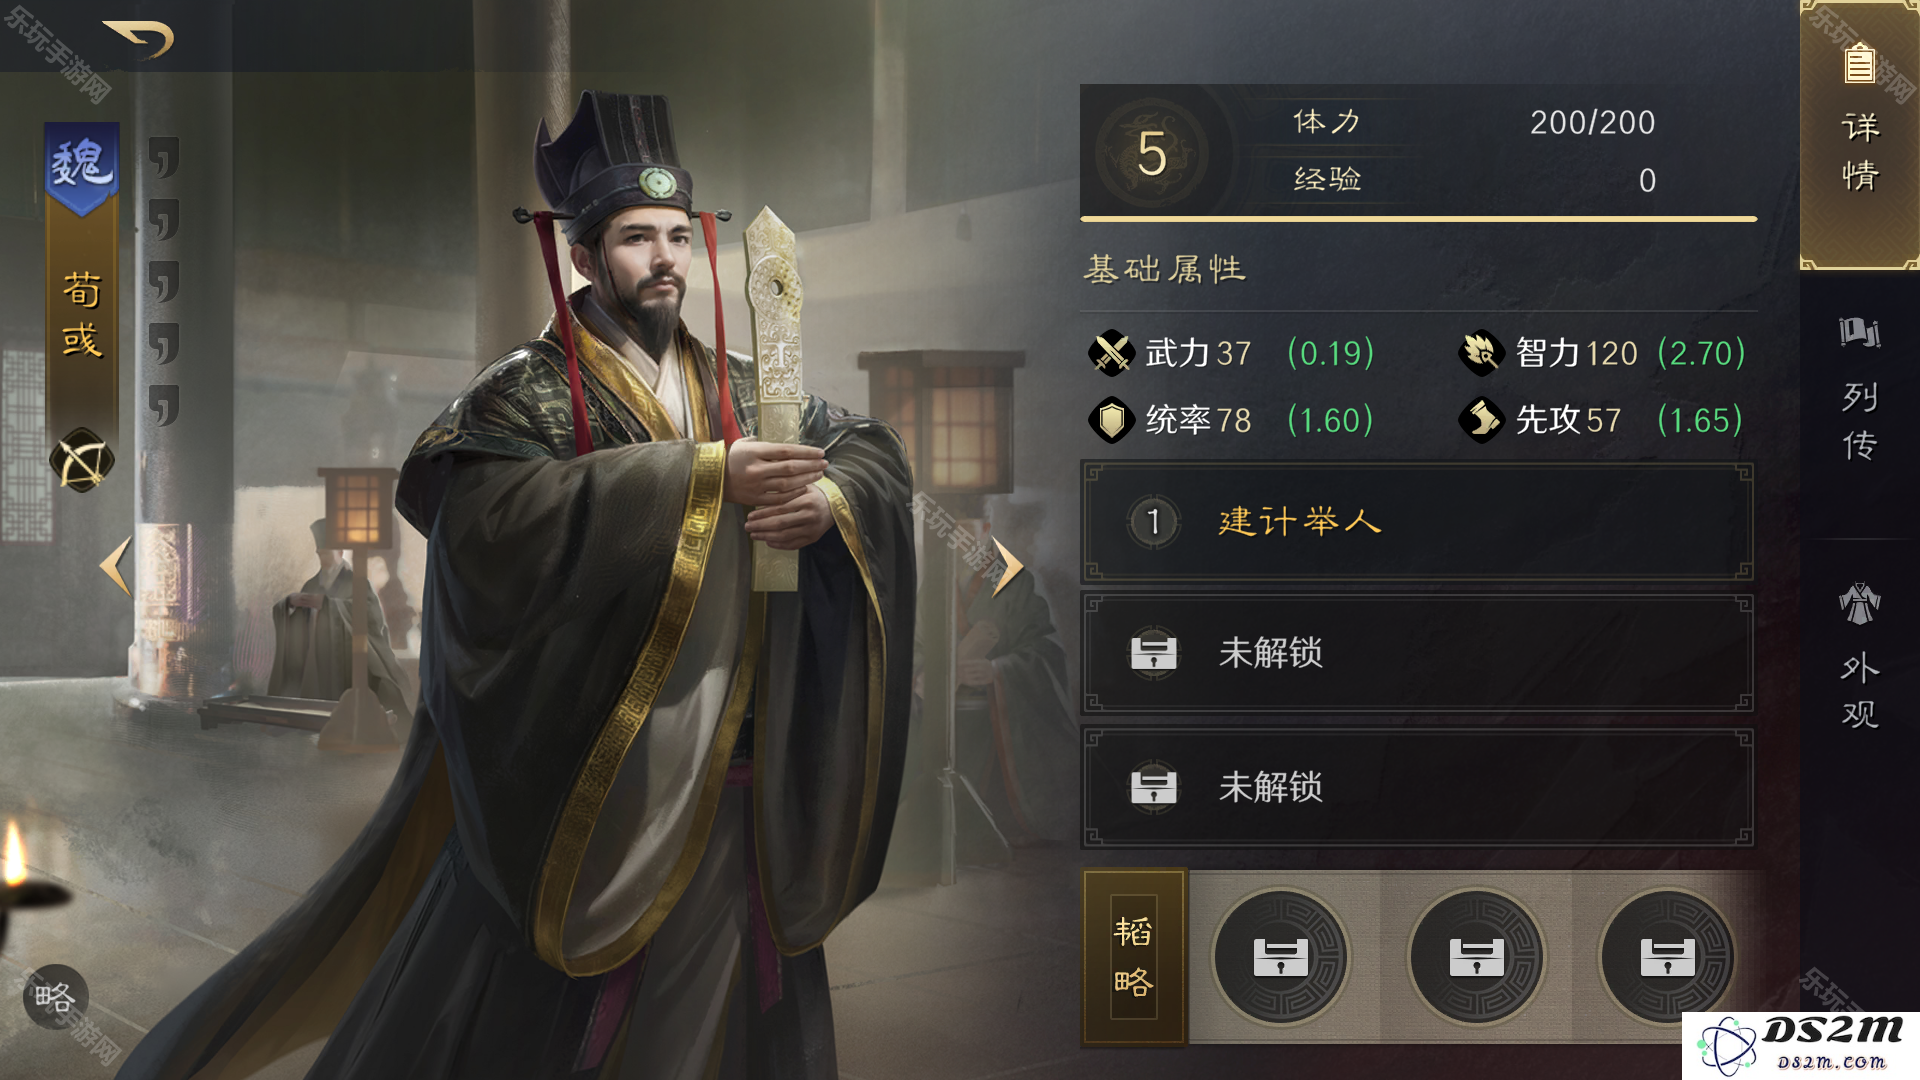This screenshot has width=1920, height=1080.
Task: Open the 外观 appearance tab
Action: tap(1860, 655)
